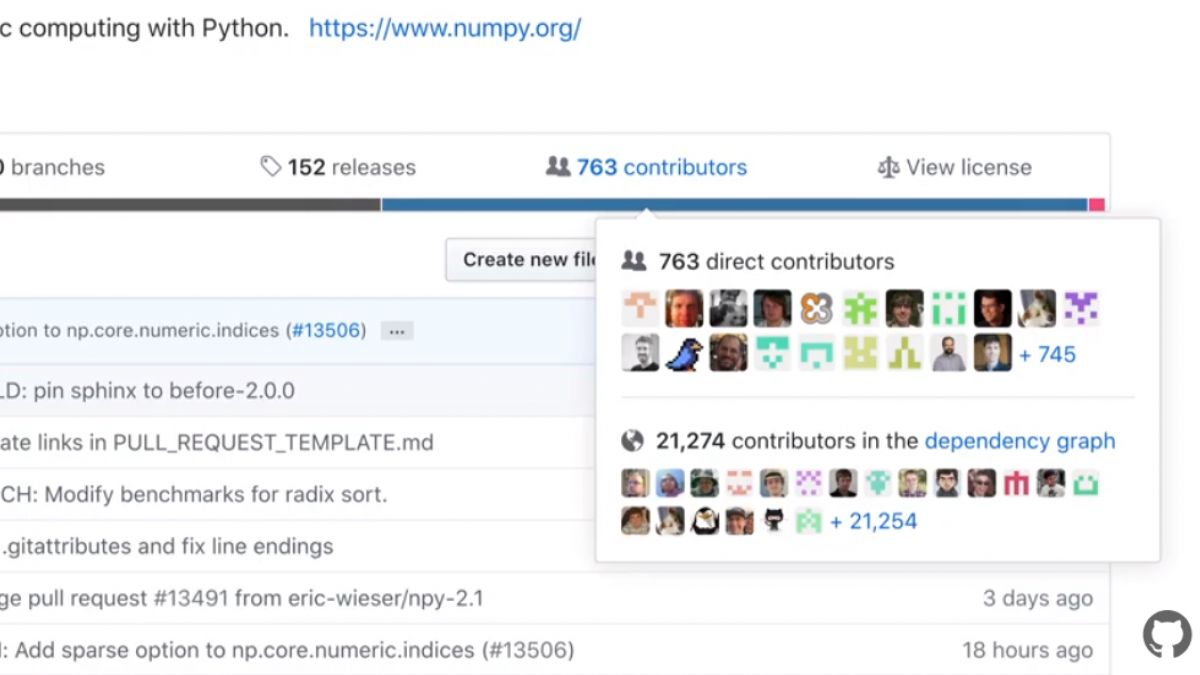Show the + 745 more contributors
Viewport: 1200px width, 675px height.
pos(1047,354)
